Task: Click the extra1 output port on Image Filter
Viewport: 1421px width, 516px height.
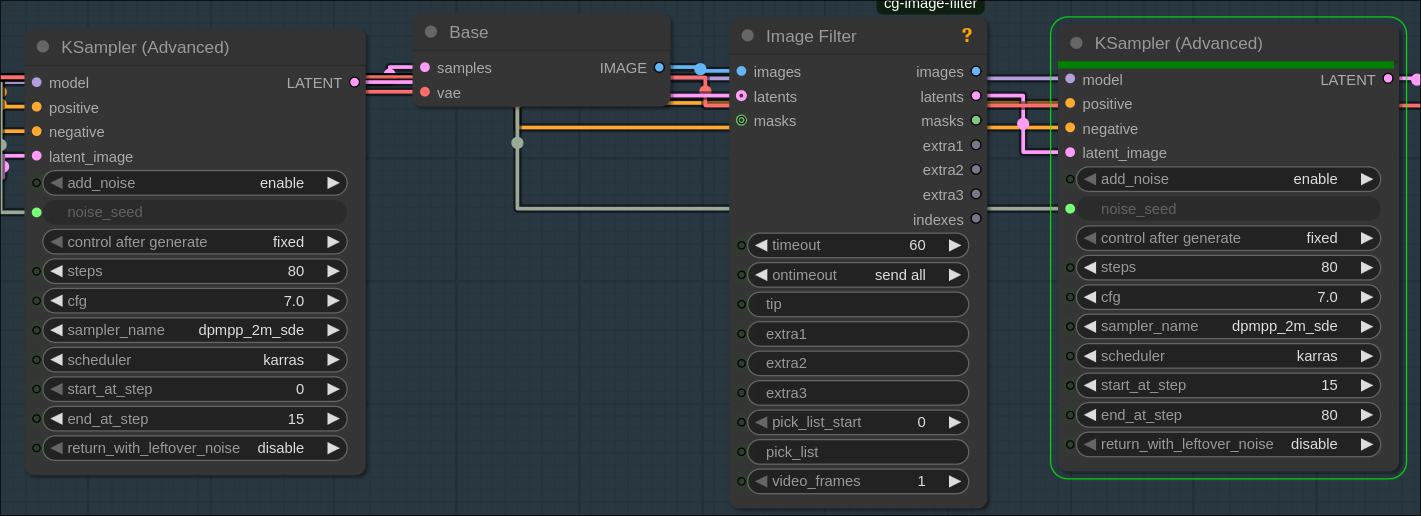Action: point(976,145)
